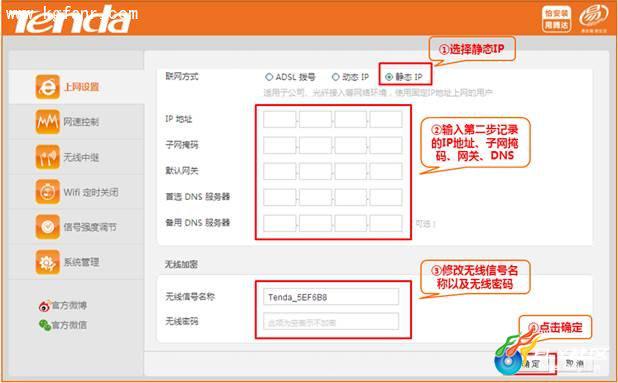Click the first 首选 DNS 服务器 field
Screen dimensions: 618x383
pyautogui.click(x=279, y=197)
